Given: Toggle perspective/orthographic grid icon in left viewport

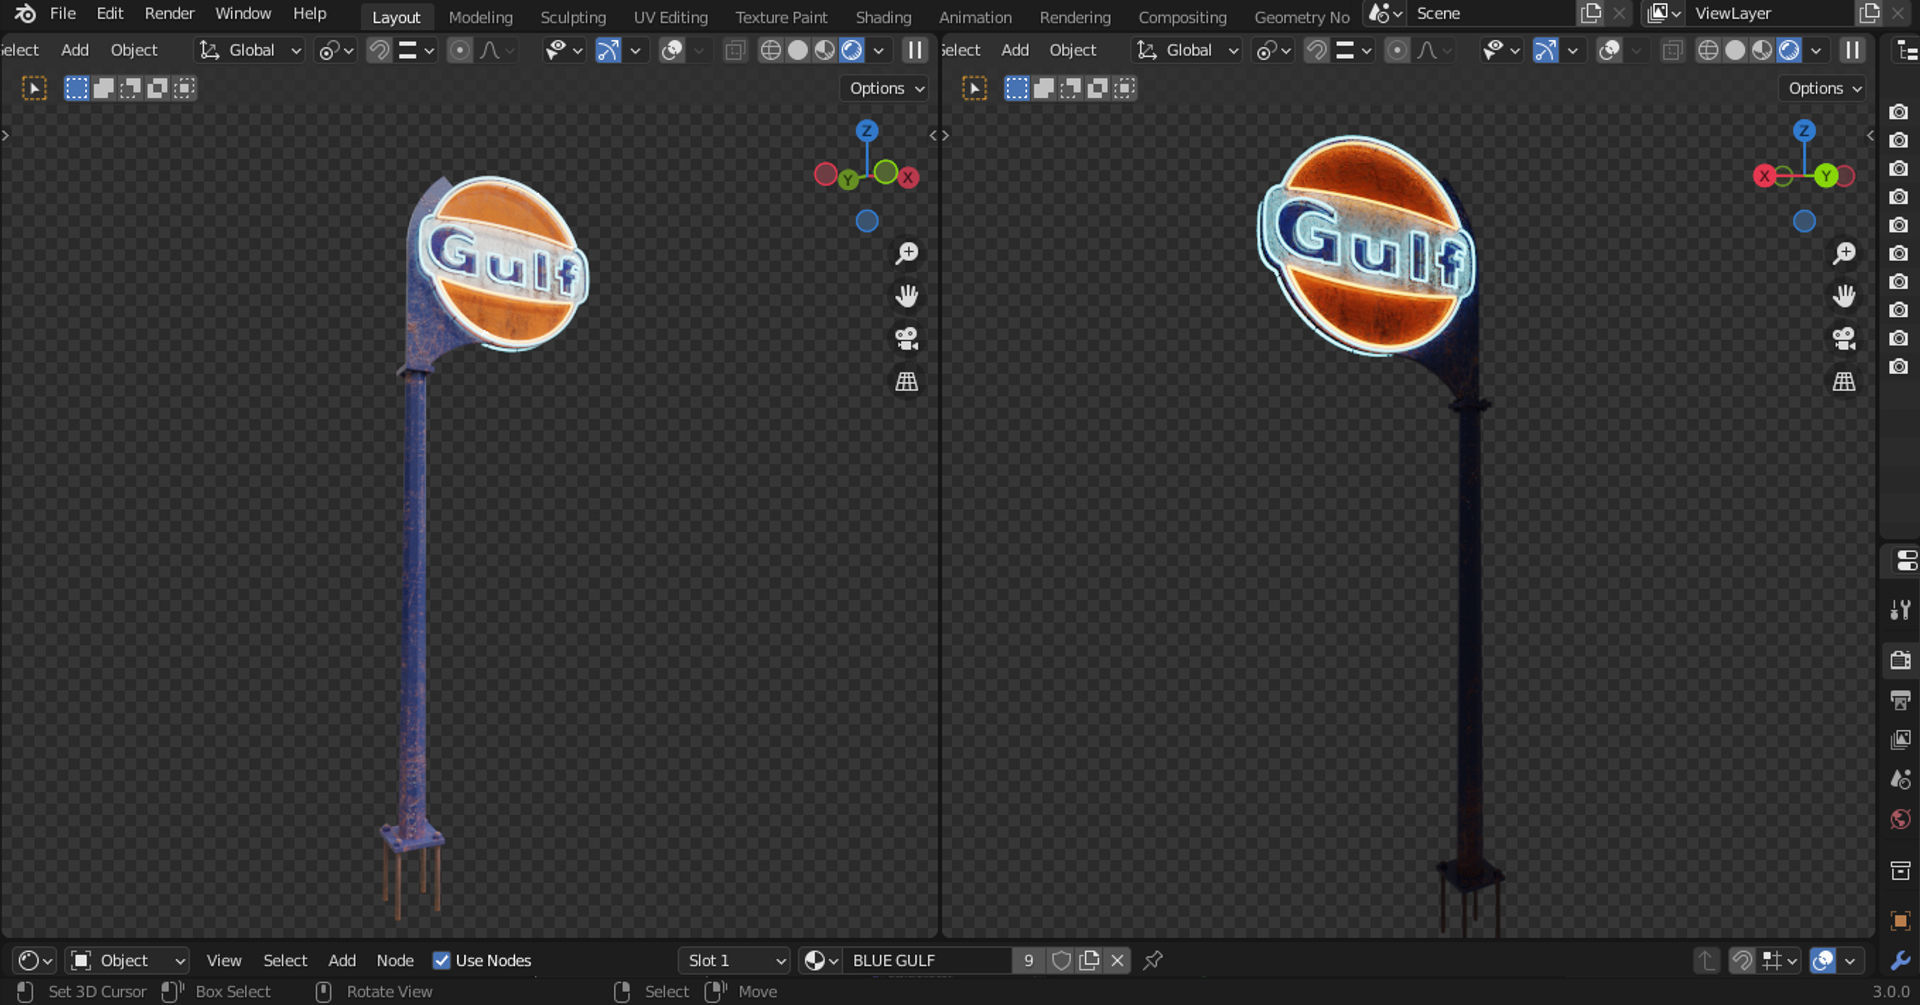Looking at the screenshot, I should tap(906, 382).
